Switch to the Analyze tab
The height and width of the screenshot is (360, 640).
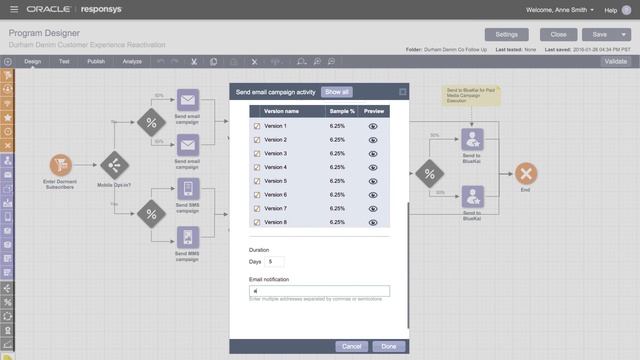click(132, 61)
